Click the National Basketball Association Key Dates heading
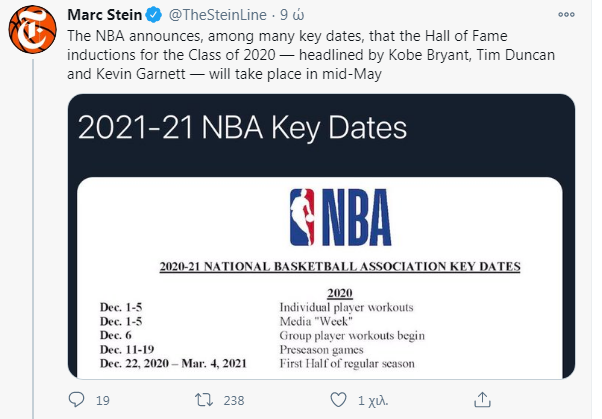The width and height of the screenshot is (602, 419). pos(339,266)
